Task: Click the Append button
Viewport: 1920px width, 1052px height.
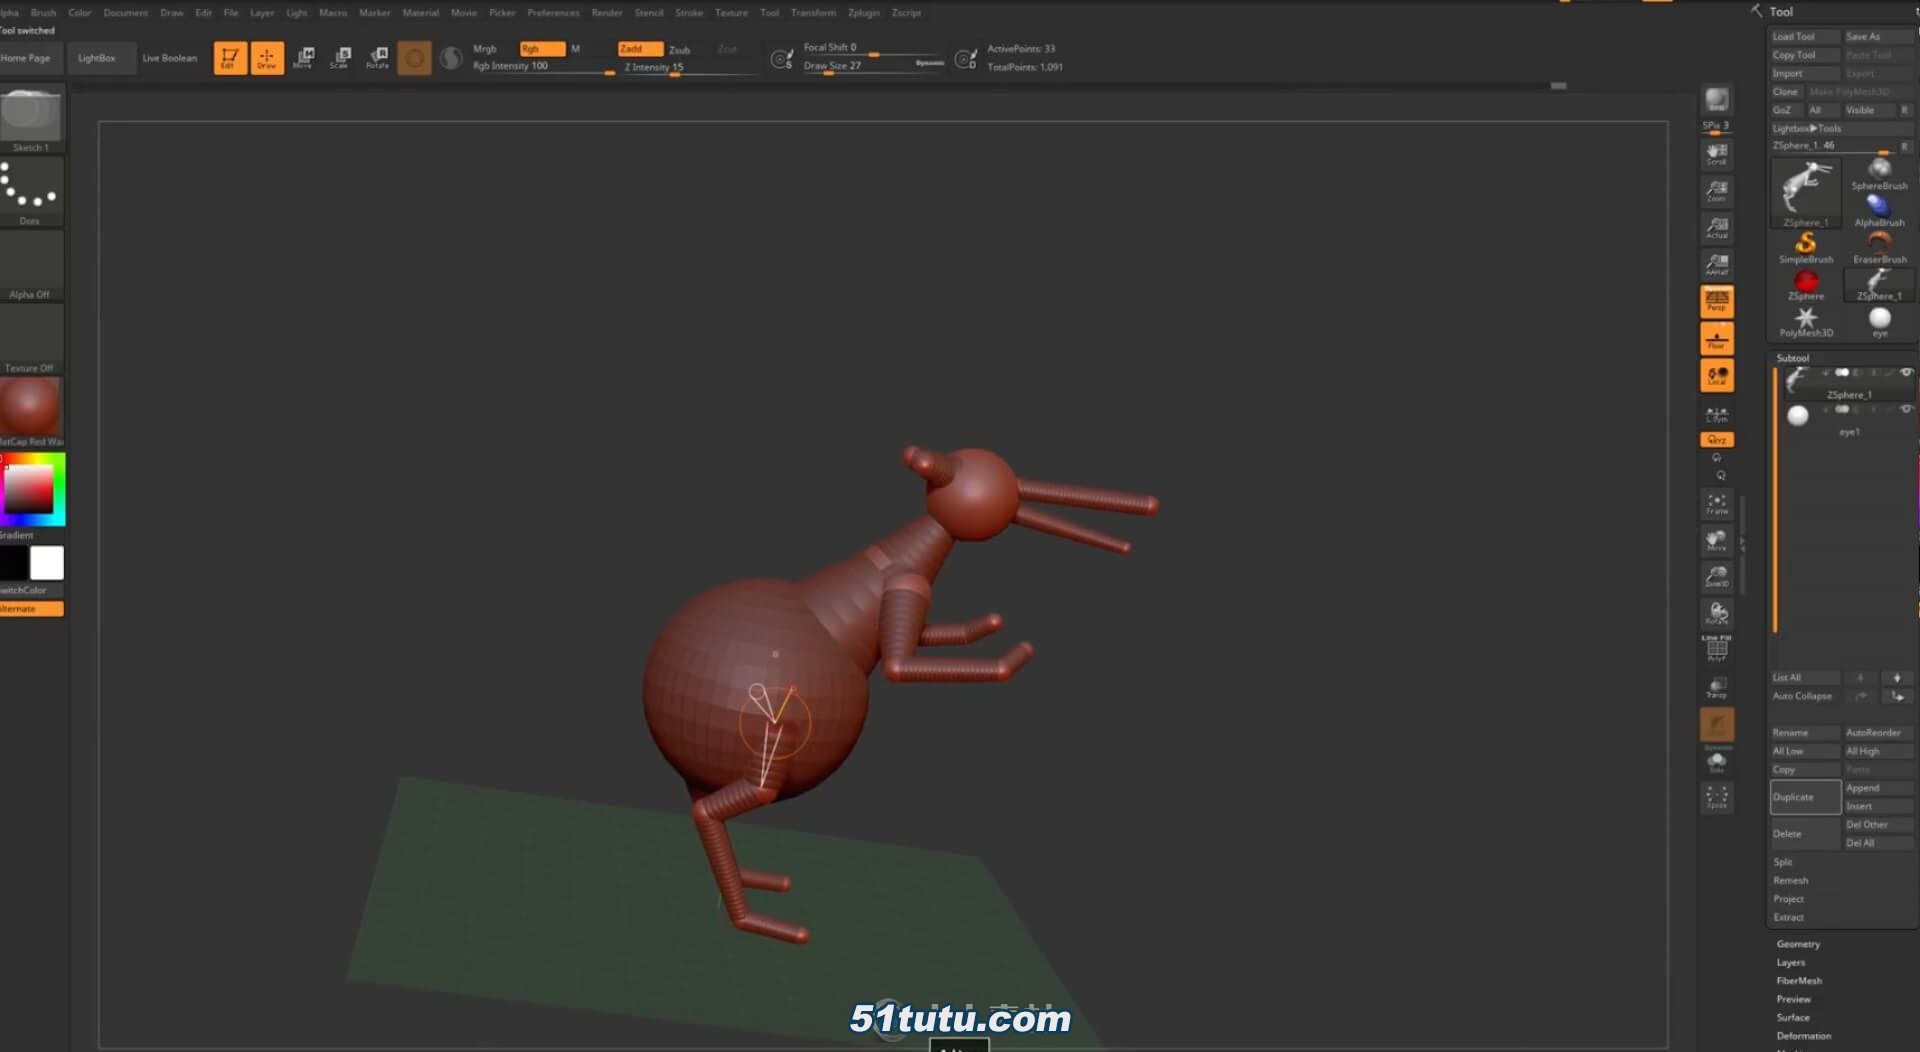Action: pos(1878,788)
